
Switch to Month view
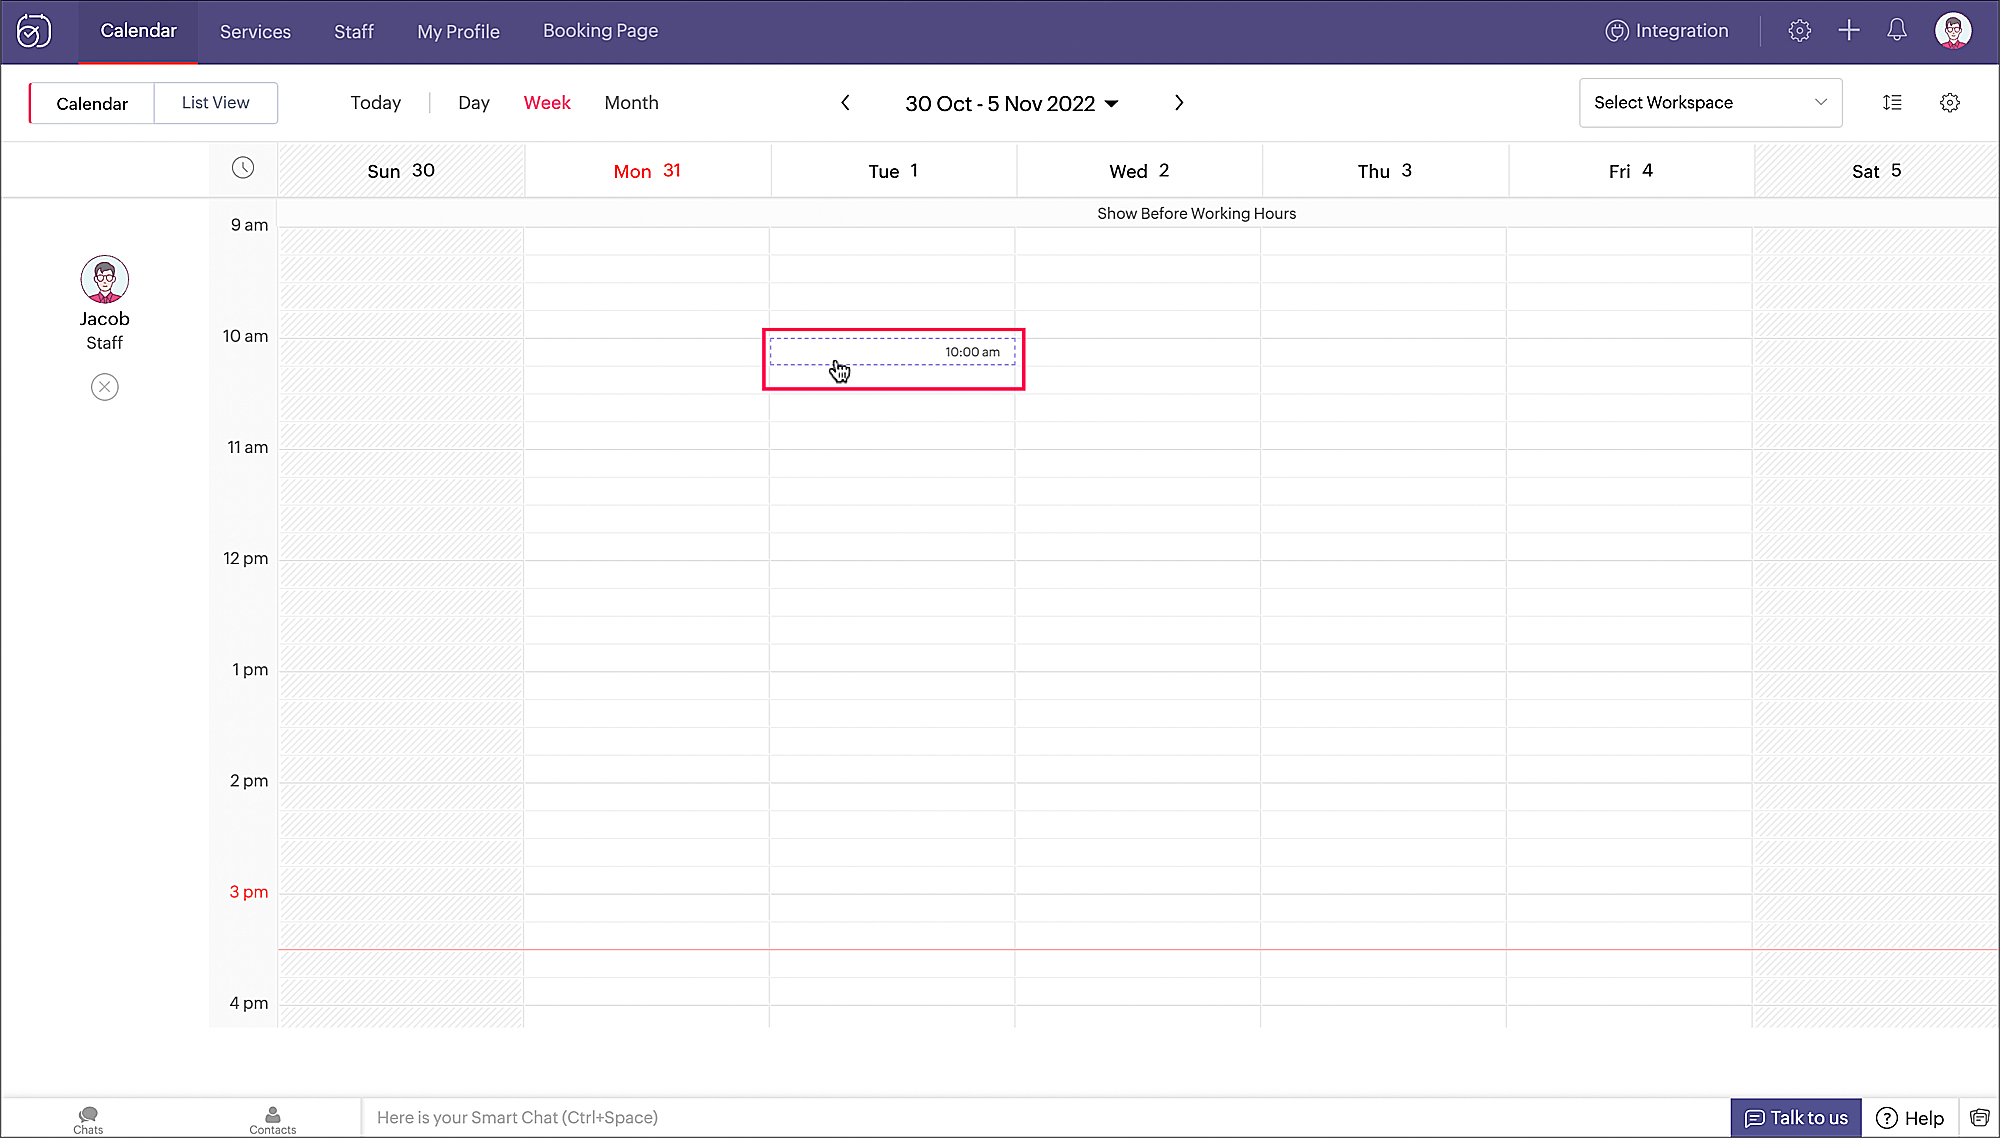[631, 103]
